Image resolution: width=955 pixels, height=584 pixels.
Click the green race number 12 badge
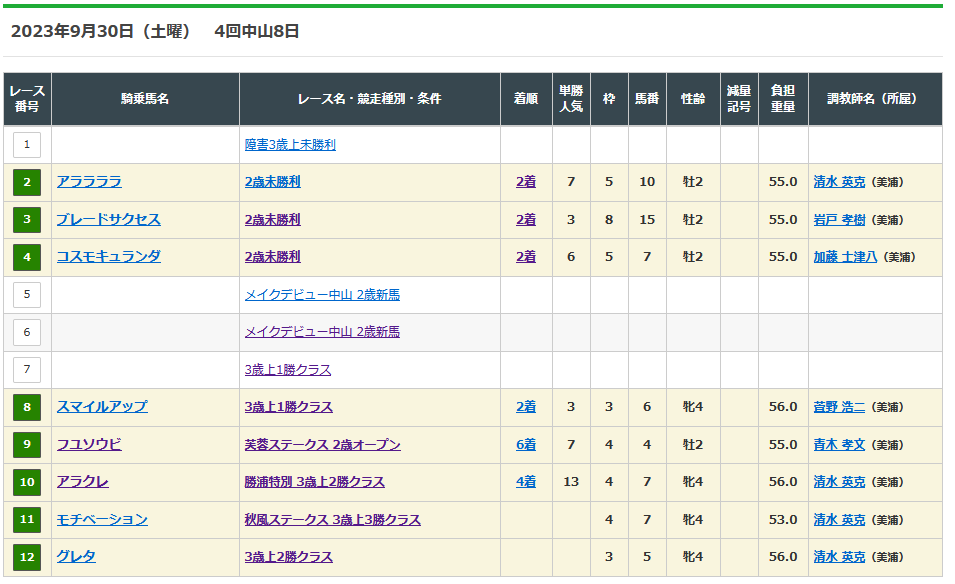27,557
